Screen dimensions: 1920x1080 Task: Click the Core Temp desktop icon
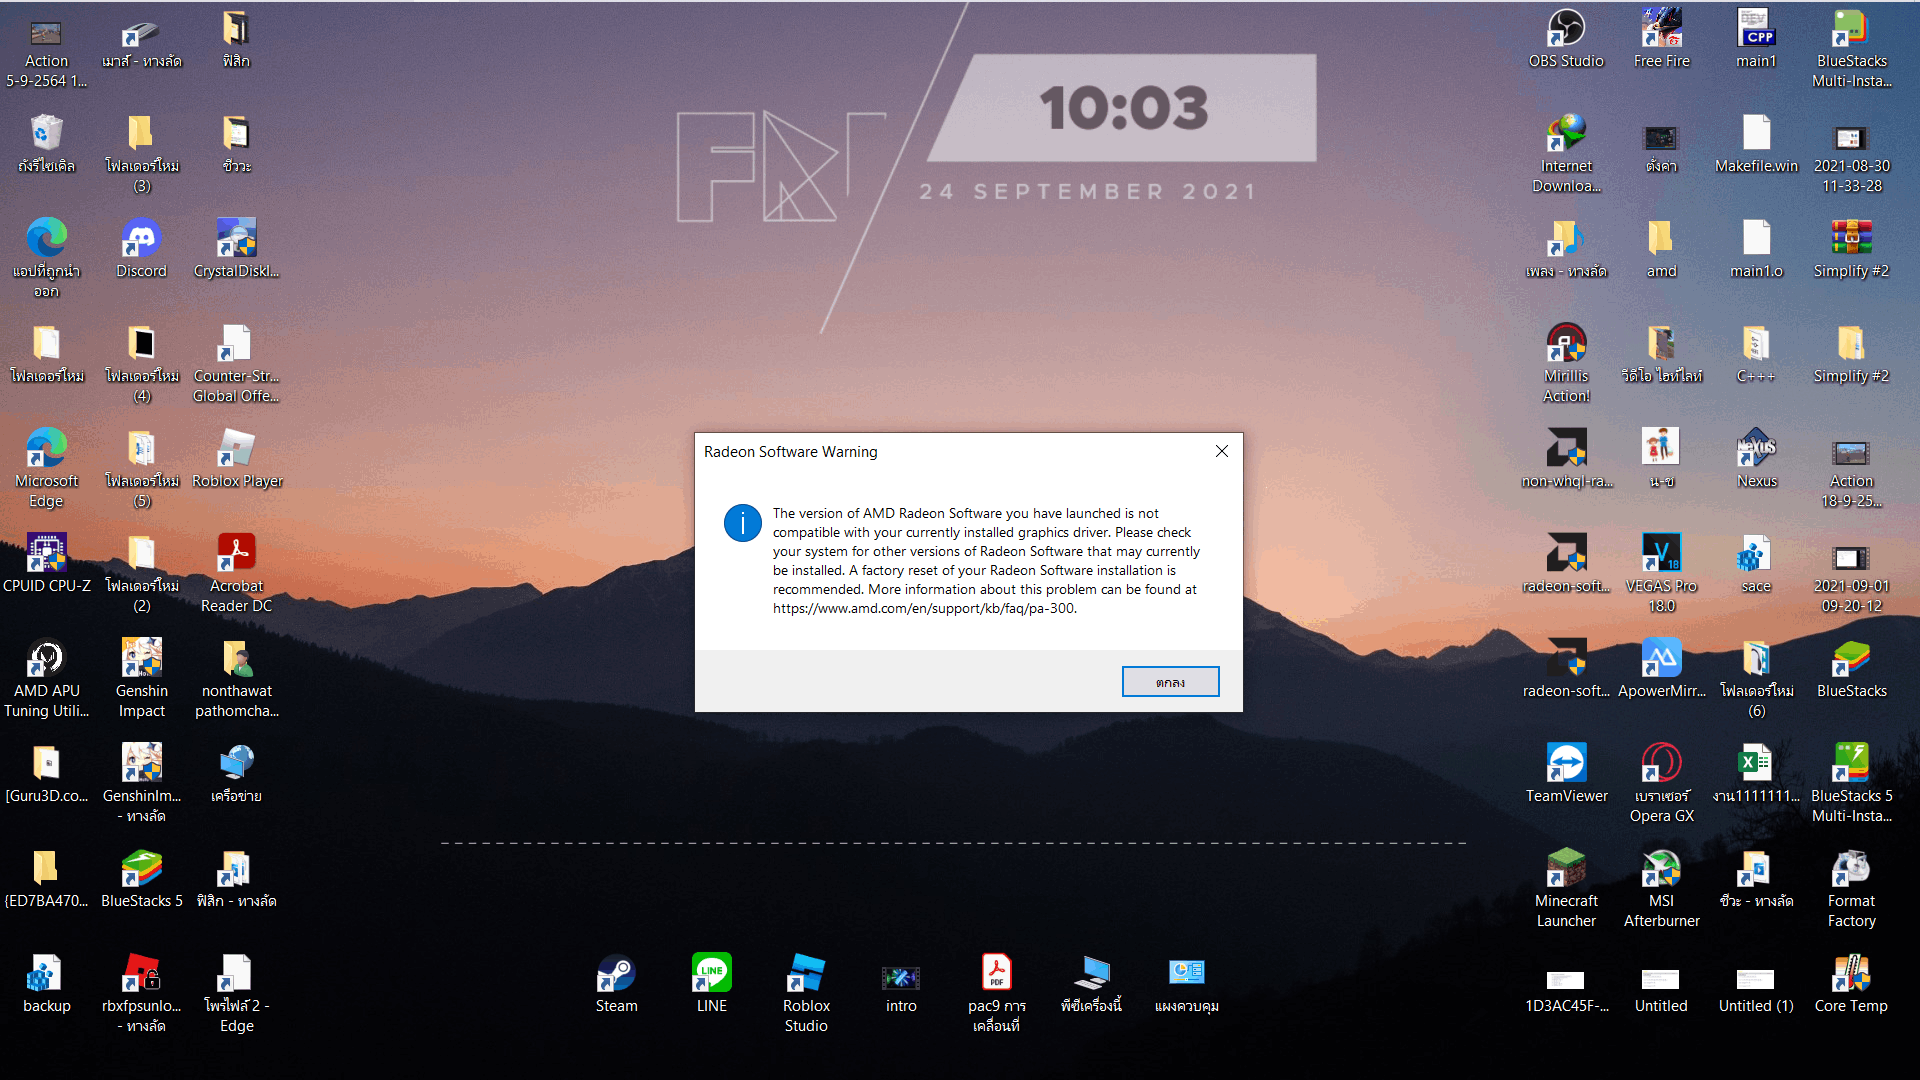click(x=1851, y=974)
